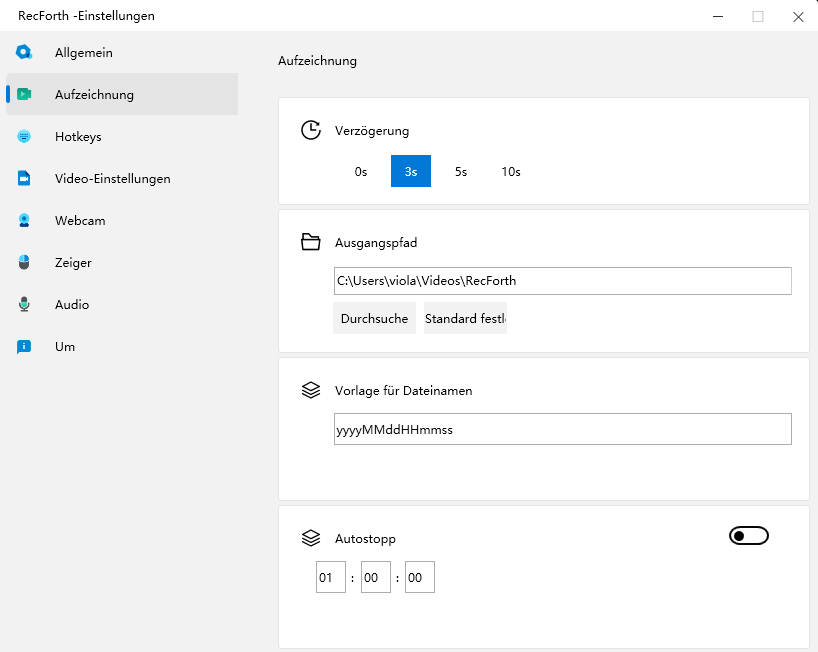Click the Standard festlegen button
Viewport: 818px width, 652px height.
coord(465,318)
